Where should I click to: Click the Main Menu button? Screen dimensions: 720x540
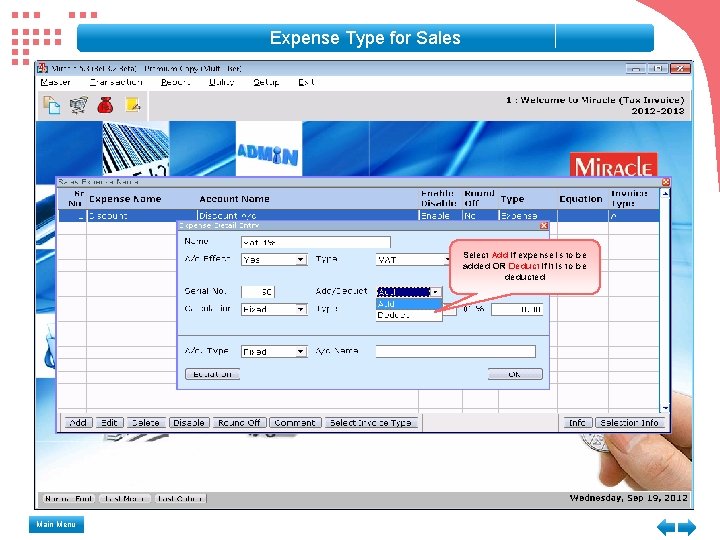(56, 524)
